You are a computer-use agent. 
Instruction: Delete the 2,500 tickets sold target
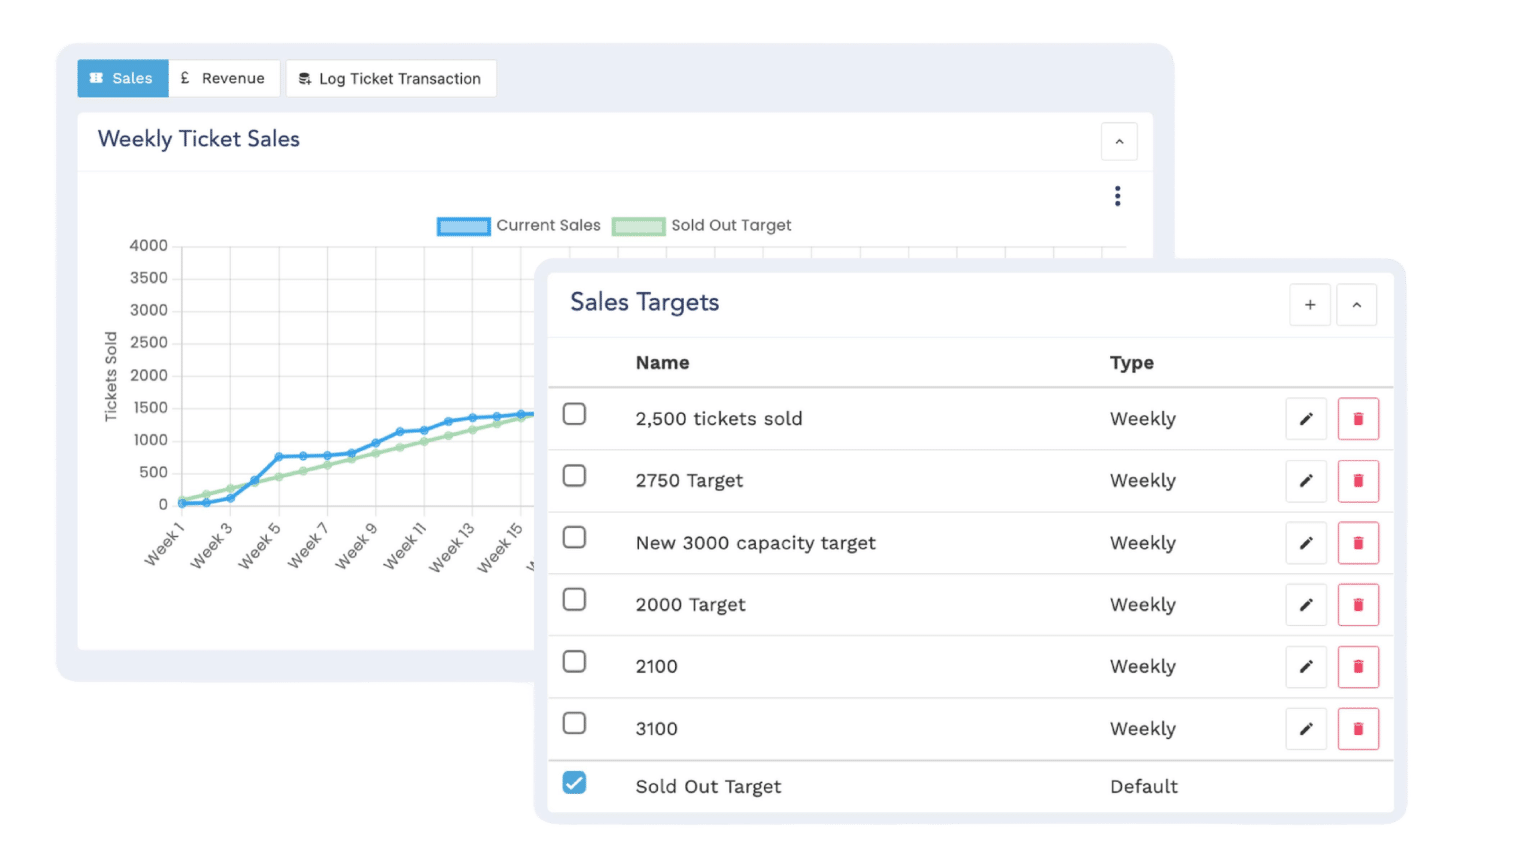(1358, 418)
